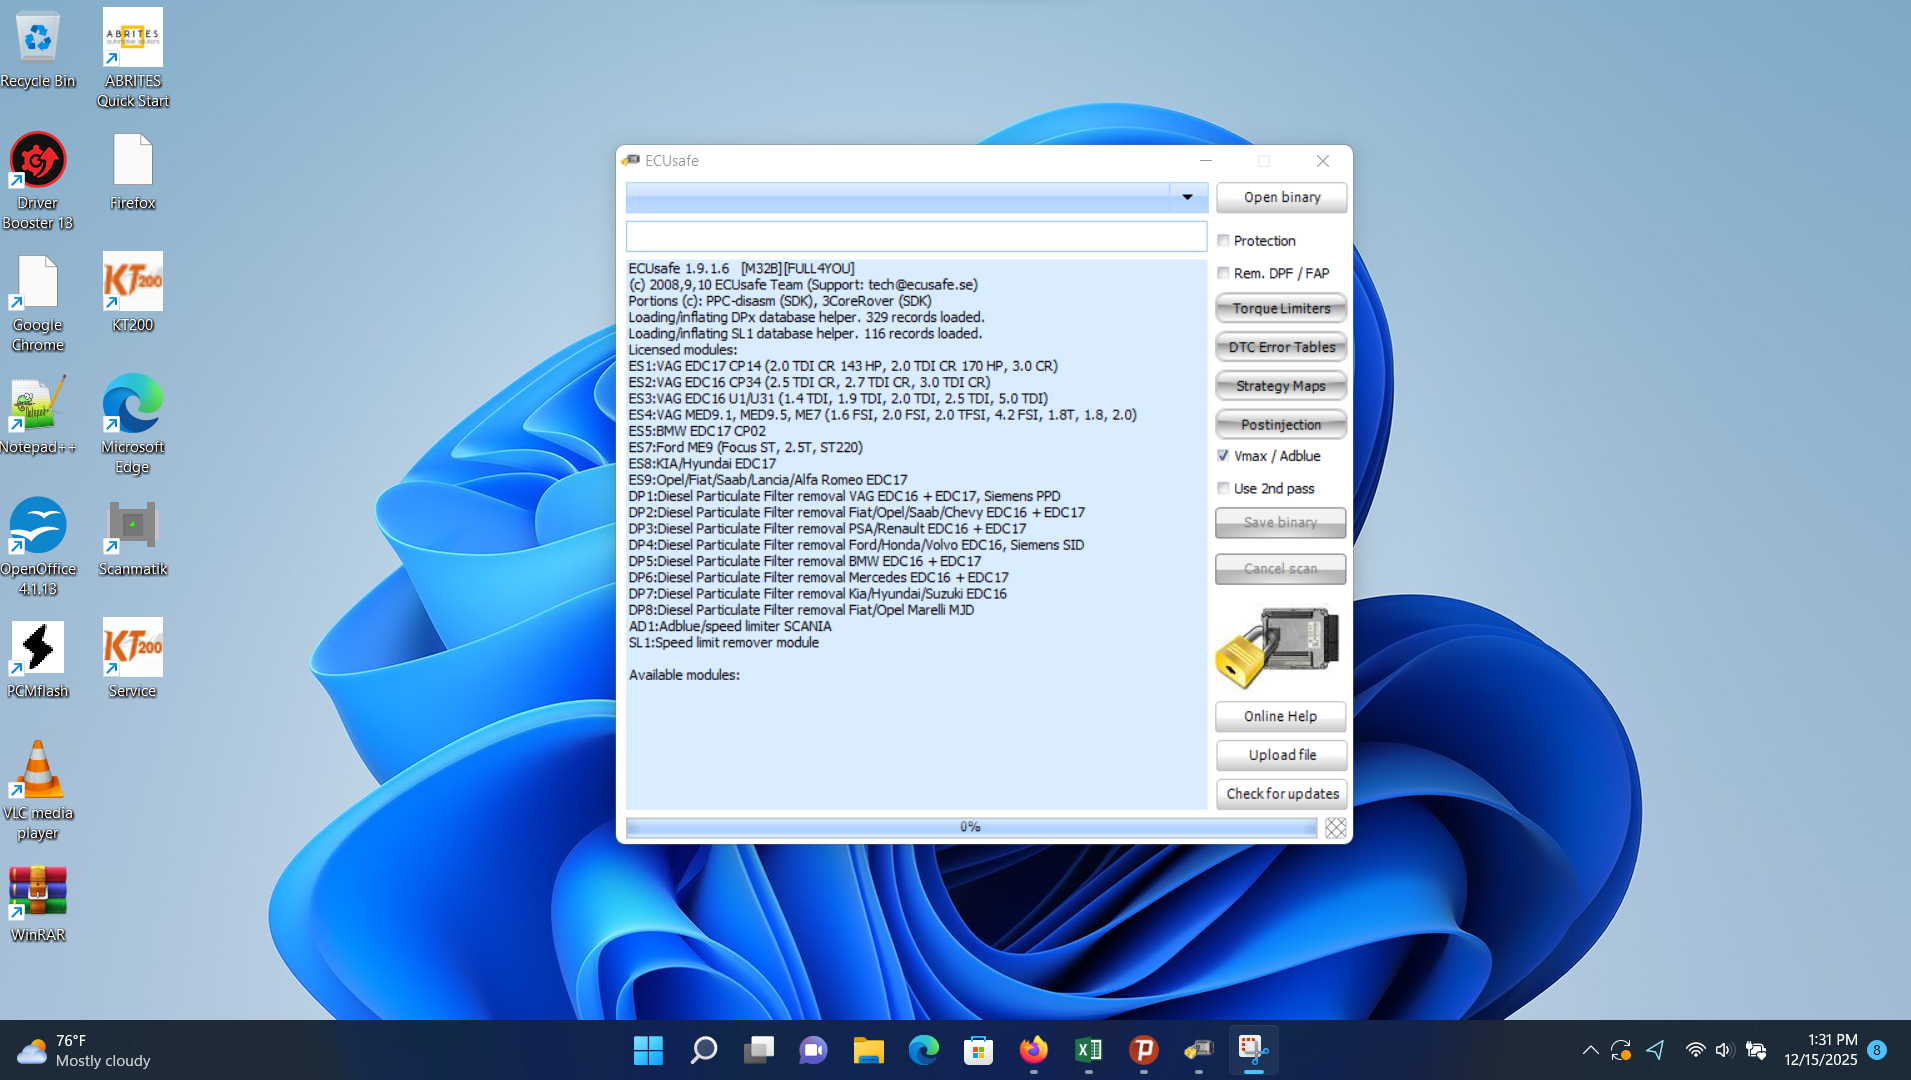Show hidden system tray icons

(1590, 1050)
